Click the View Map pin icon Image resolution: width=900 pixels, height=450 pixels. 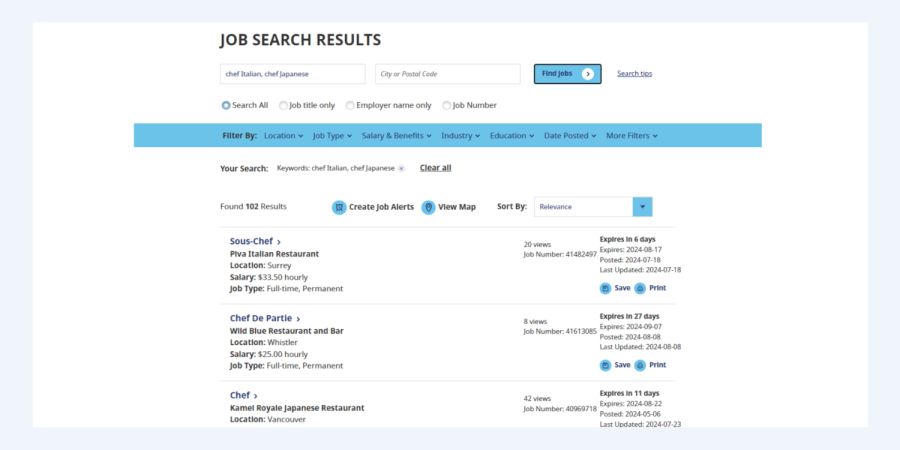coord(428,207)
